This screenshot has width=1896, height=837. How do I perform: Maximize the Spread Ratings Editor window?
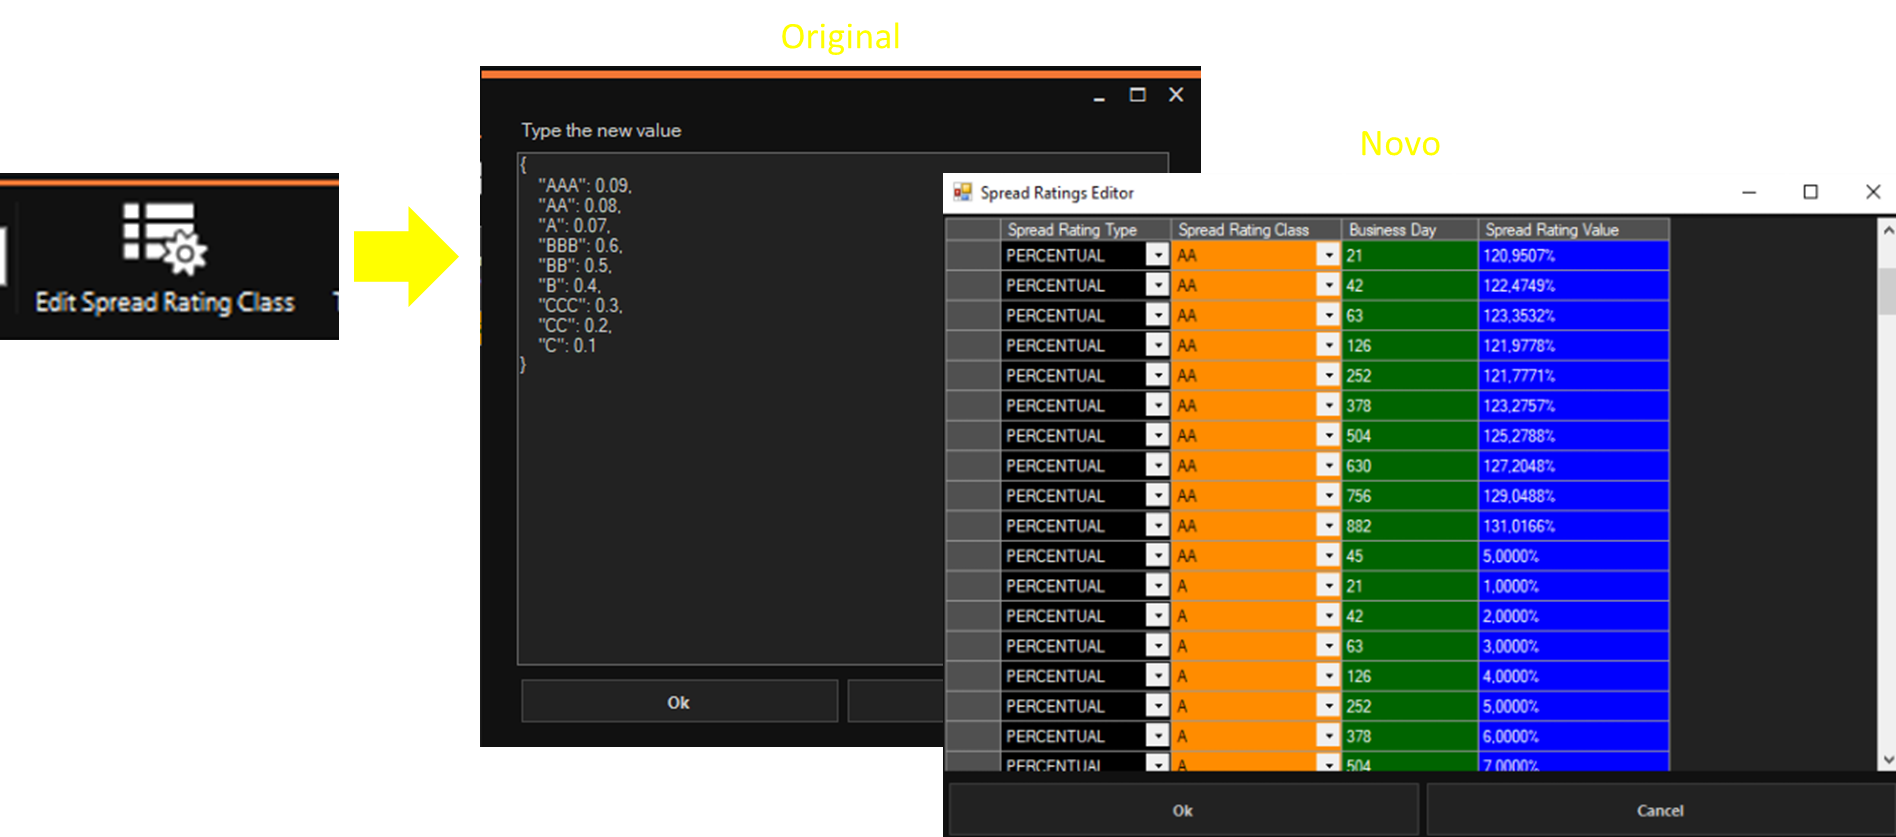(1810, 192)
